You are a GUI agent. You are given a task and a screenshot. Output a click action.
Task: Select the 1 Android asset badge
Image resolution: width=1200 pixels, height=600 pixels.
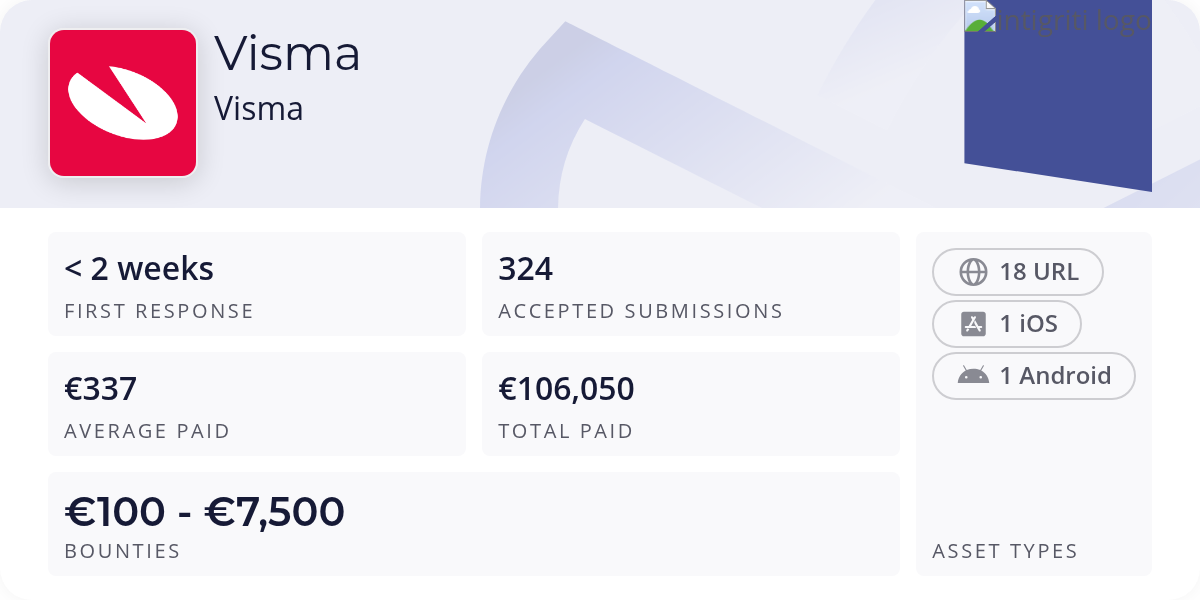click(1033, 376)
